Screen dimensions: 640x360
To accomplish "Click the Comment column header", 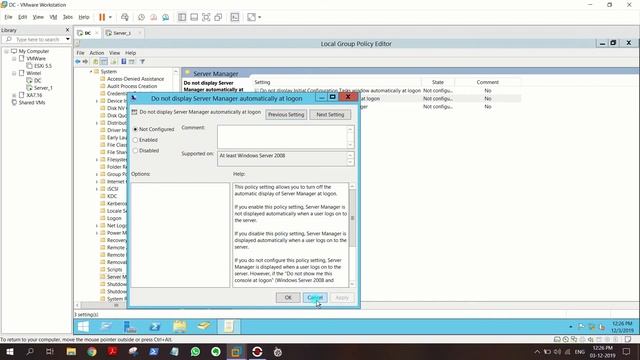I will (487, 82).
